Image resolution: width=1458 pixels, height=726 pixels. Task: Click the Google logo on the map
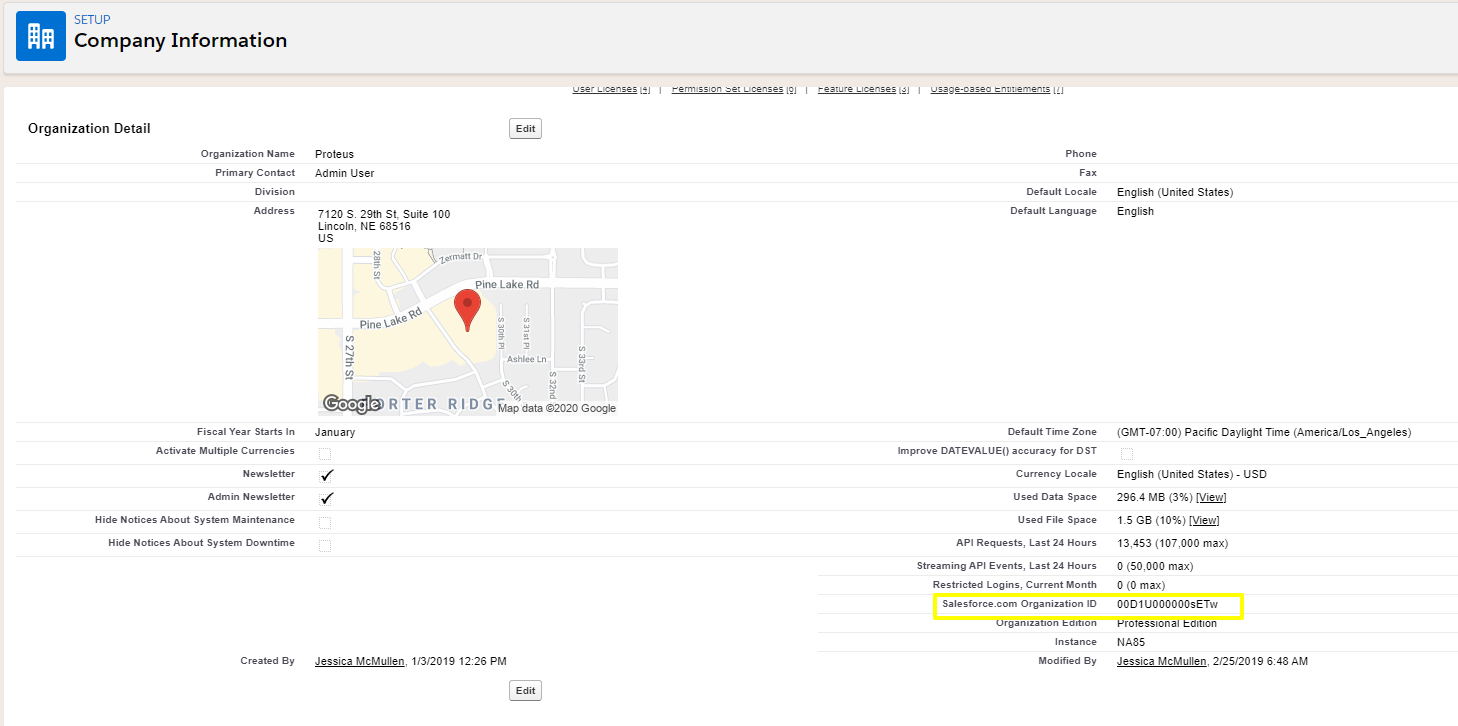tap(351, 404)
